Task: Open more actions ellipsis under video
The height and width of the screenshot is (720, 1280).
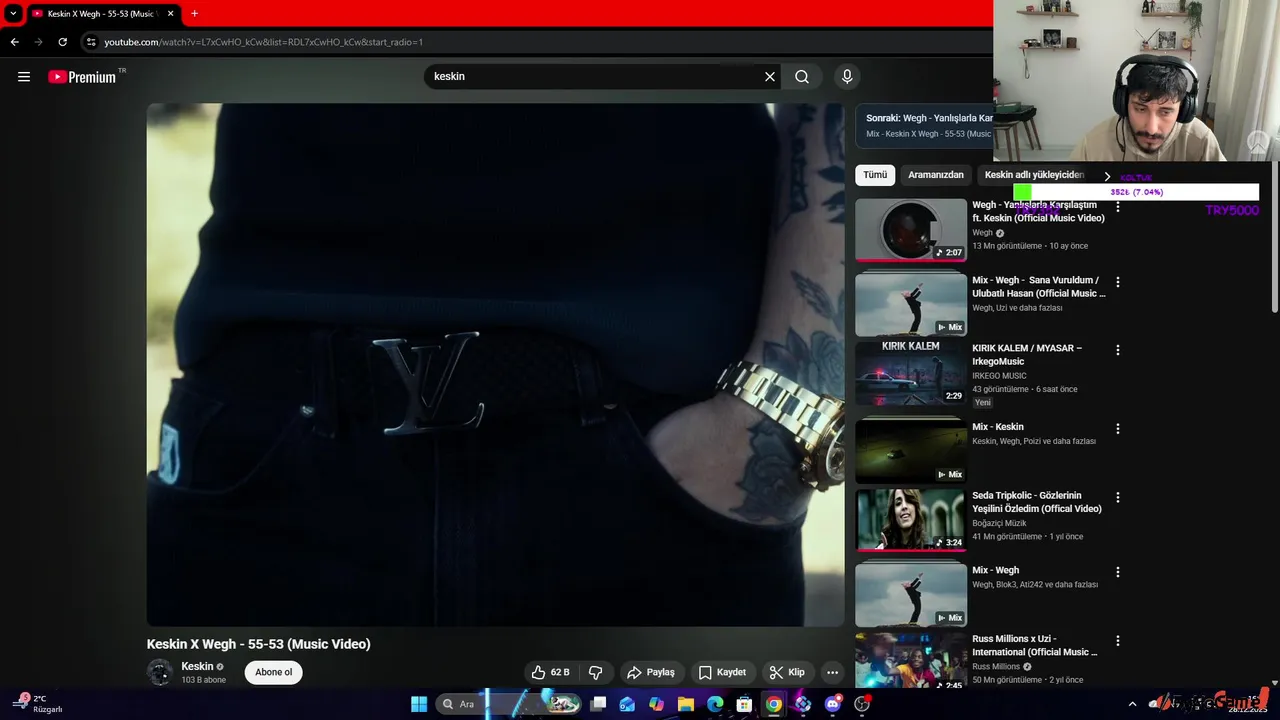Action: point(832,672)
